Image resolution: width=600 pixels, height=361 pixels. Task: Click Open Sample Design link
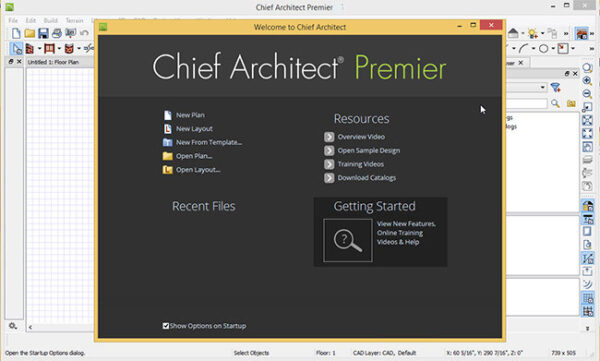tap(368, 150)
